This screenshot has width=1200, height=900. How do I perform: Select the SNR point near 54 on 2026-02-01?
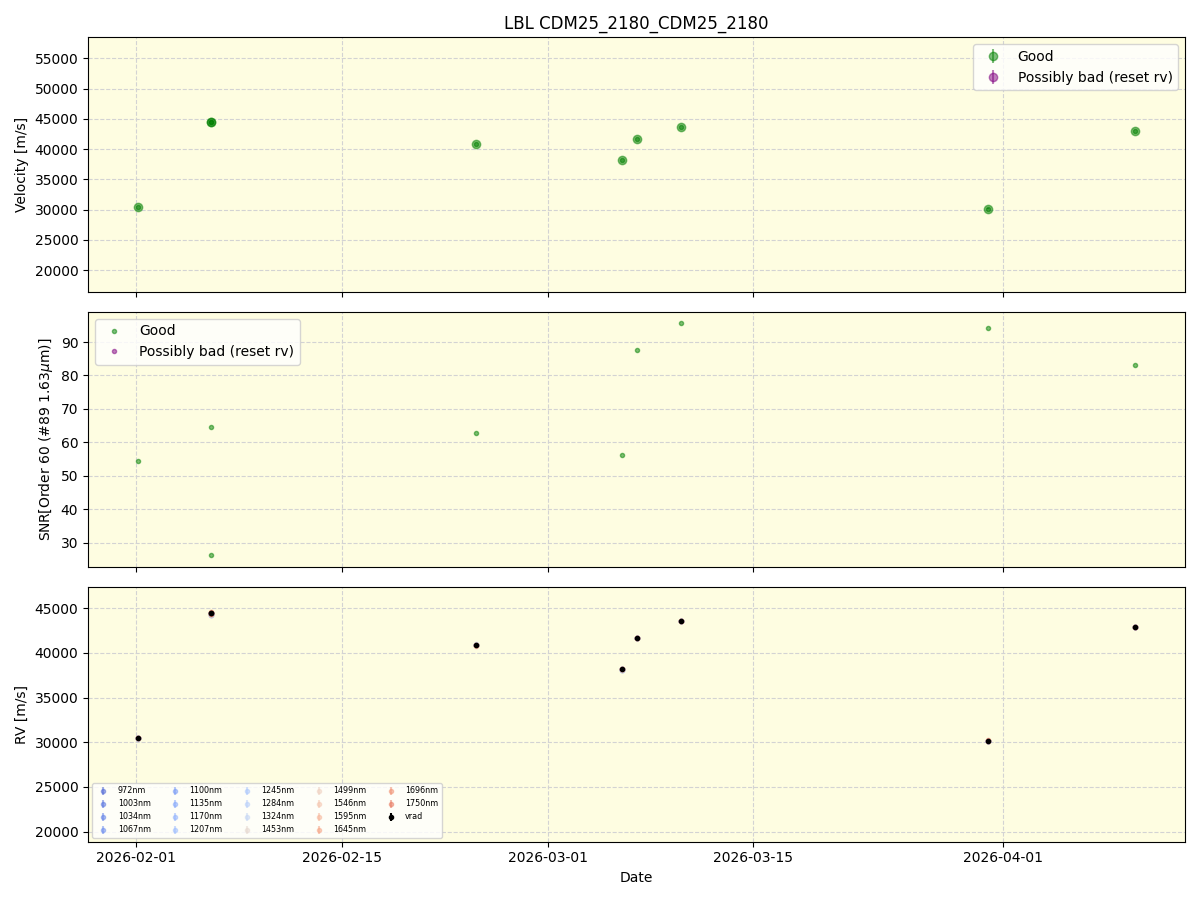point(138,461)
